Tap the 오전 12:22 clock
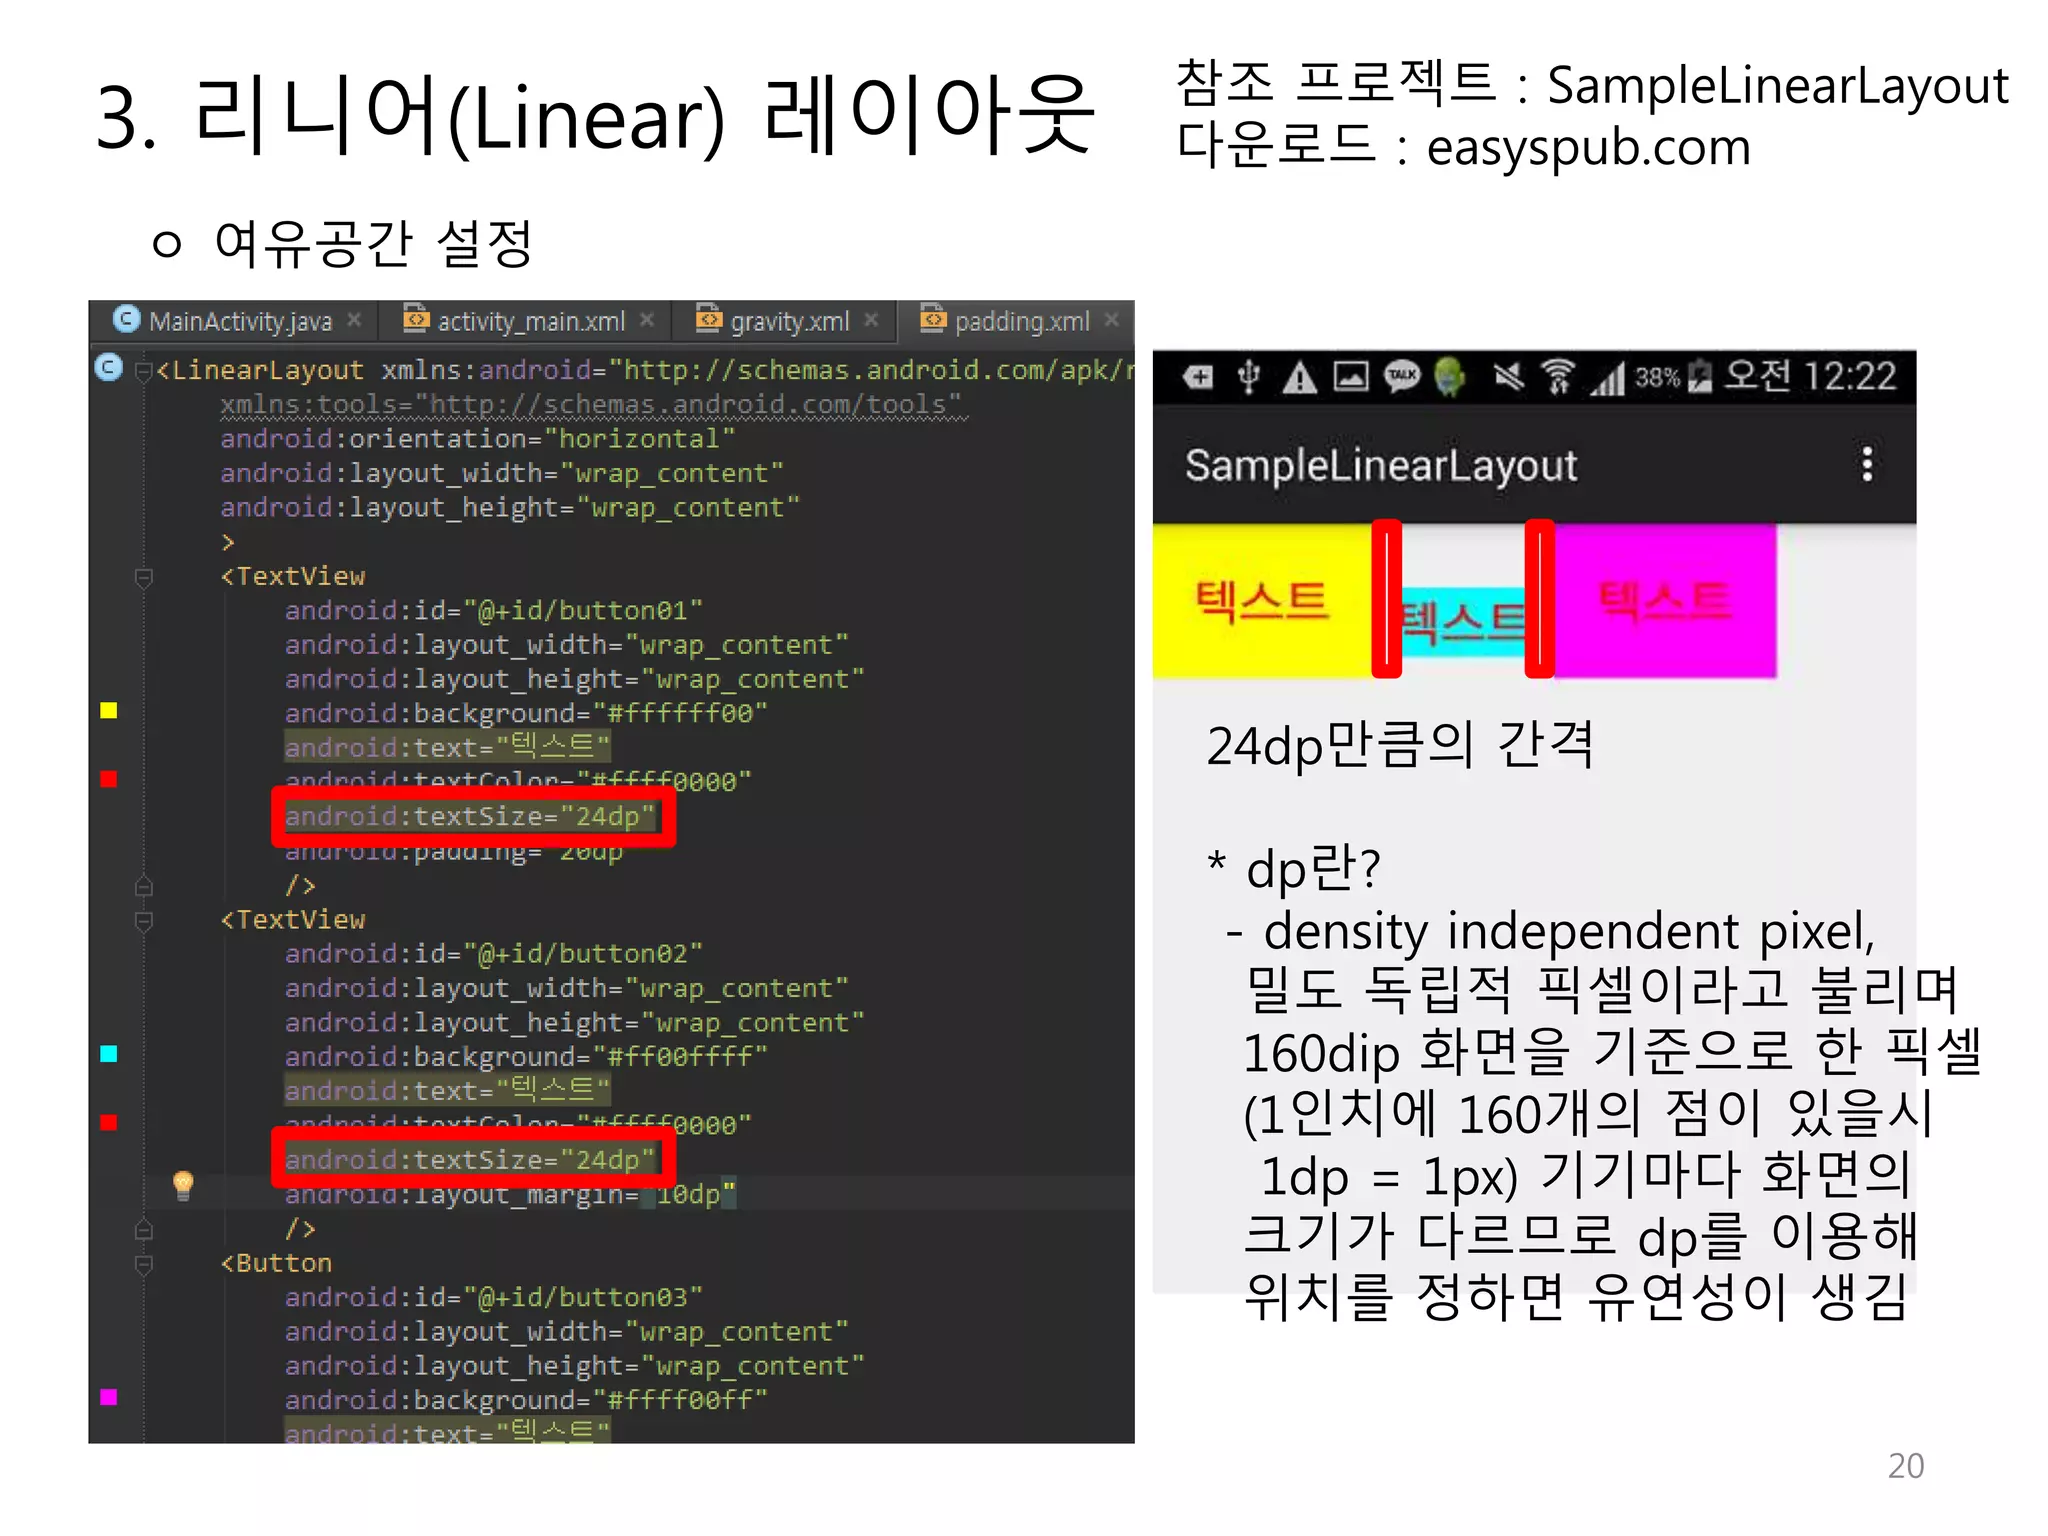Screen dimensions: 2048x1536 click(x=1810, y=377)
